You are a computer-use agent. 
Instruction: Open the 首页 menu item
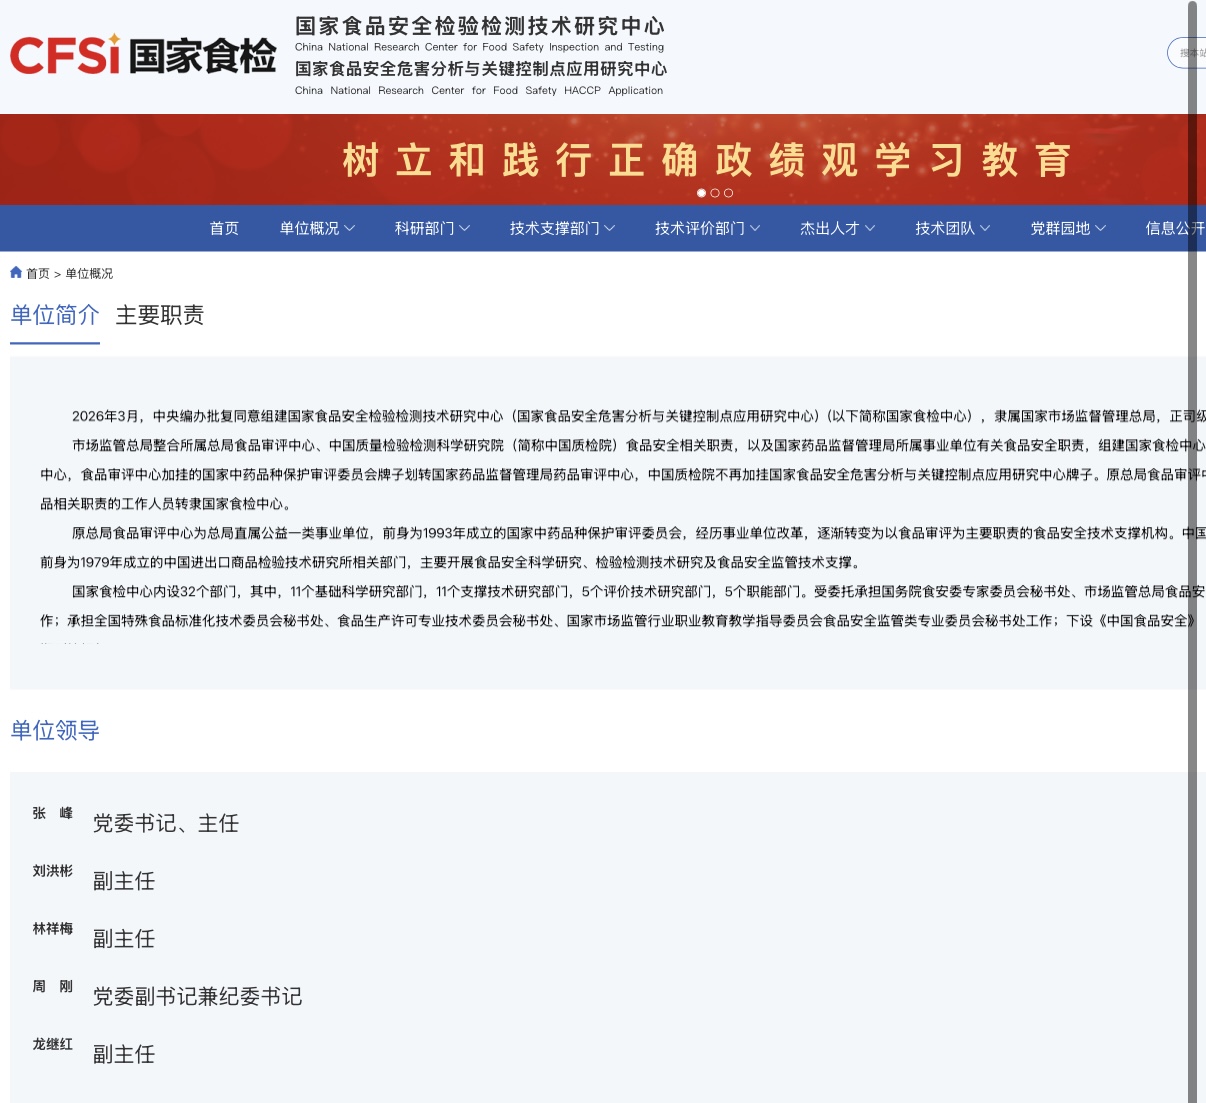point(224,228)
